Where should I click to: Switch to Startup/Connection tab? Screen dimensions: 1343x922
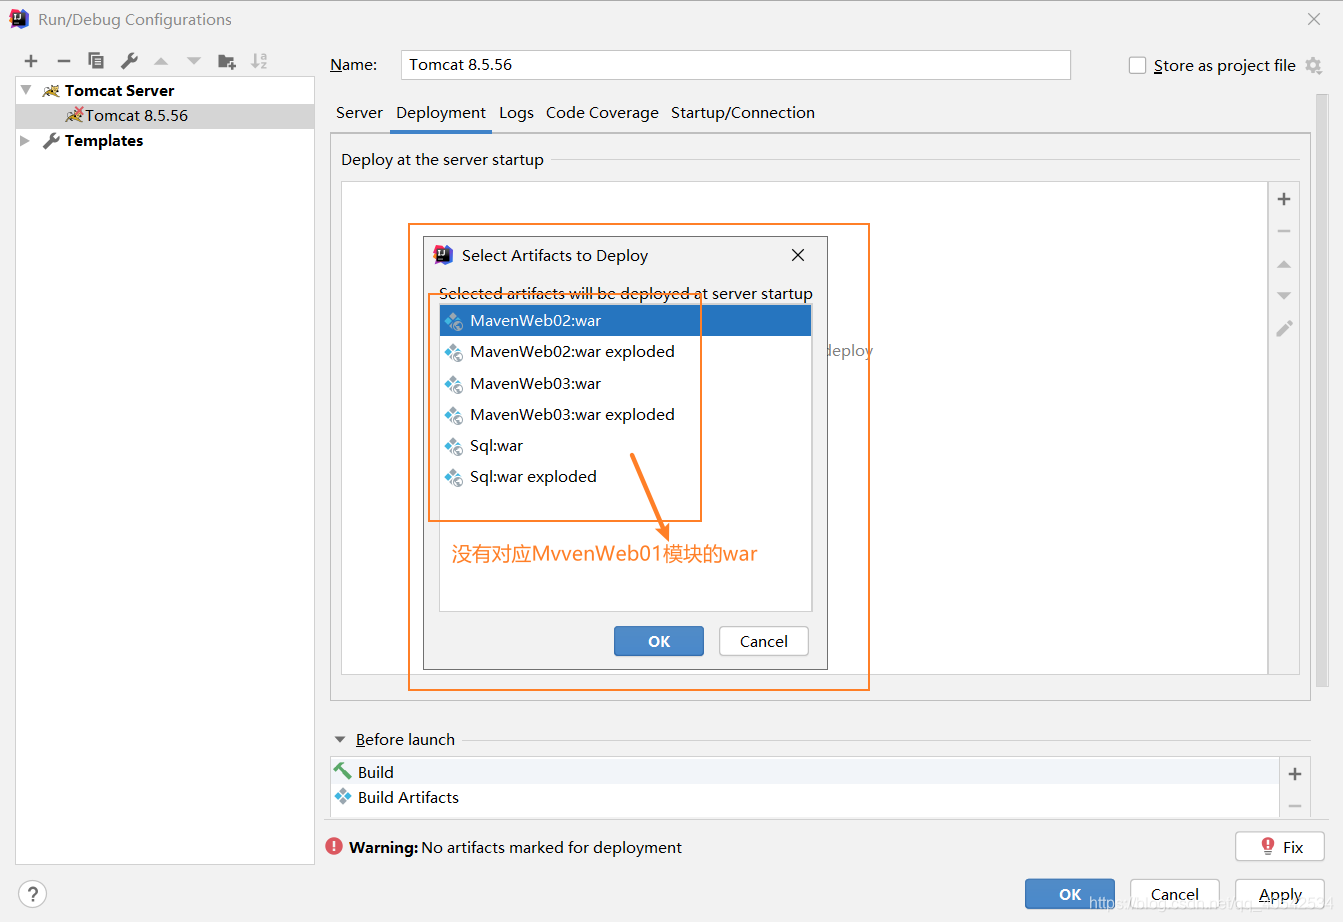tap(743, 113)
